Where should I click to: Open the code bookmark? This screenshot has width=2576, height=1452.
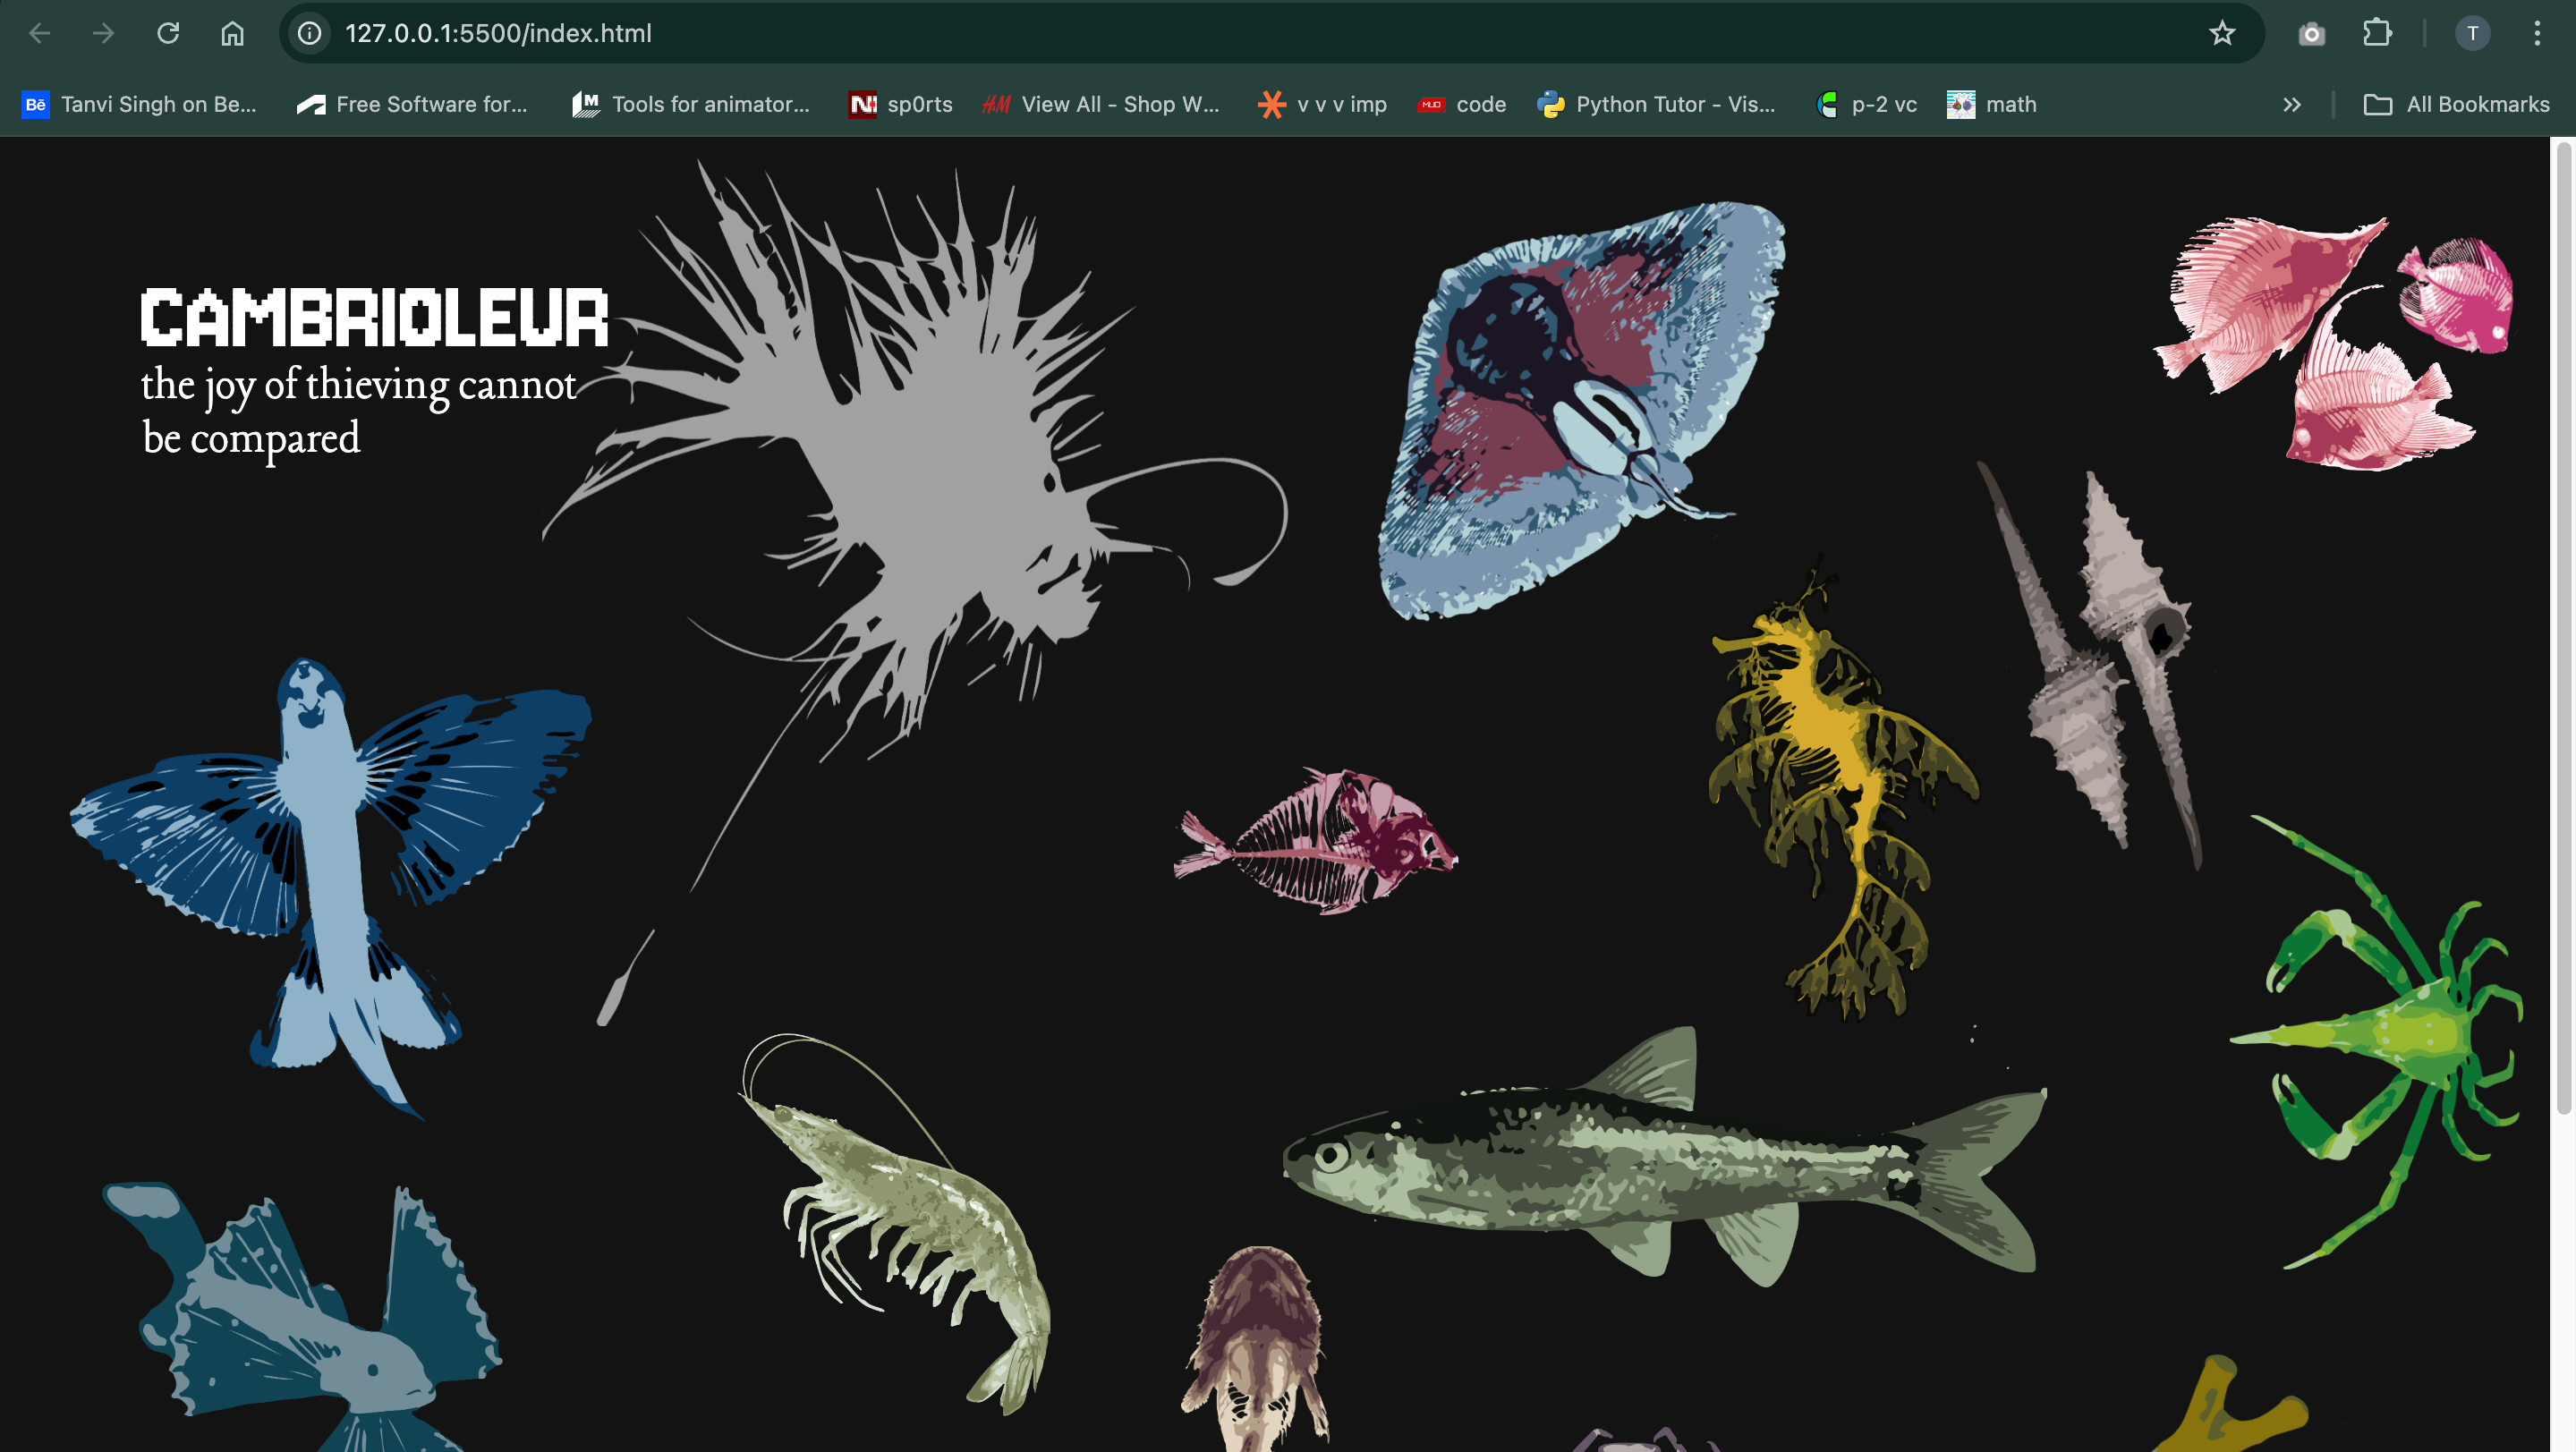click(x=1462, y=104)
